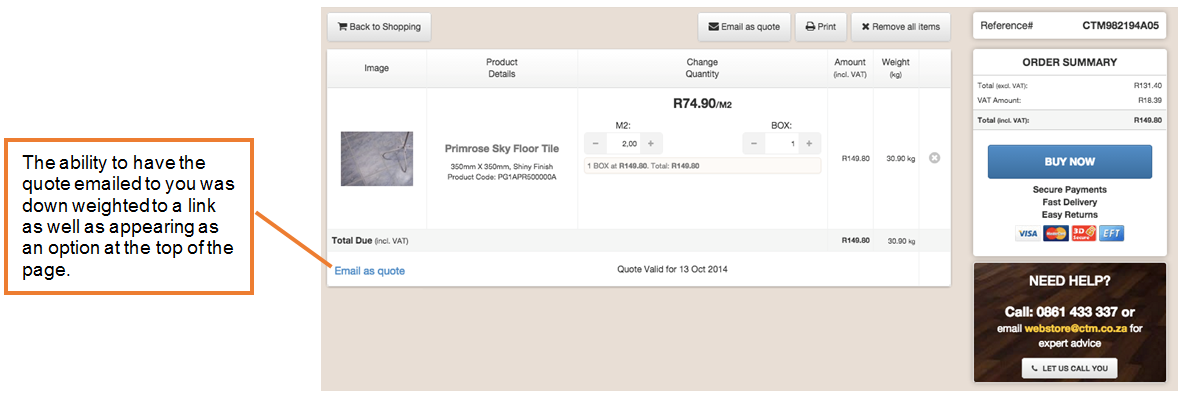
Task: Click the top Email as quote button
Action: [744, 26]
